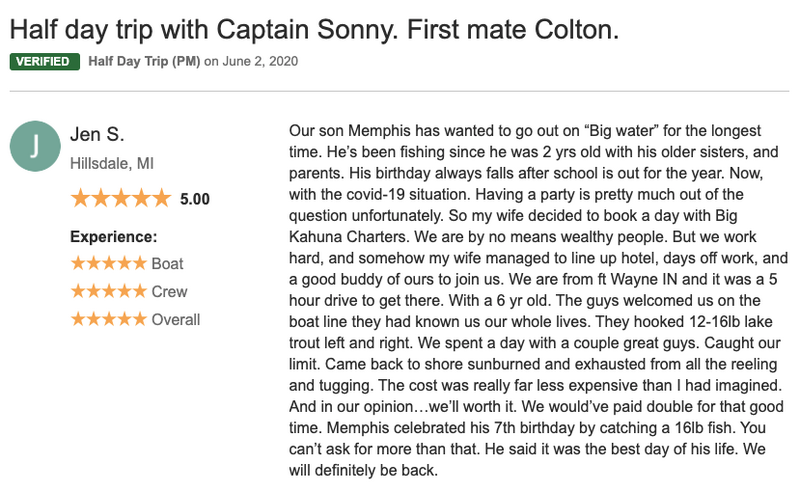Open the review title about Captain Sonny
Screen dimensions: 800x491
coord(314,30)
